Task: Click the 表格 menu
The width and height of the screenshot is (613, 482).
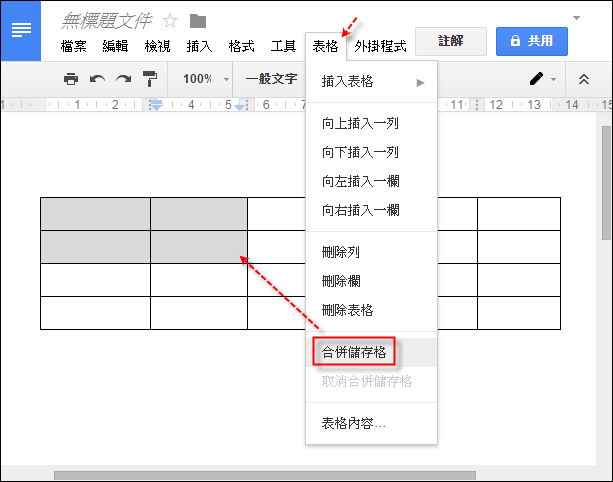Action: 325,47
